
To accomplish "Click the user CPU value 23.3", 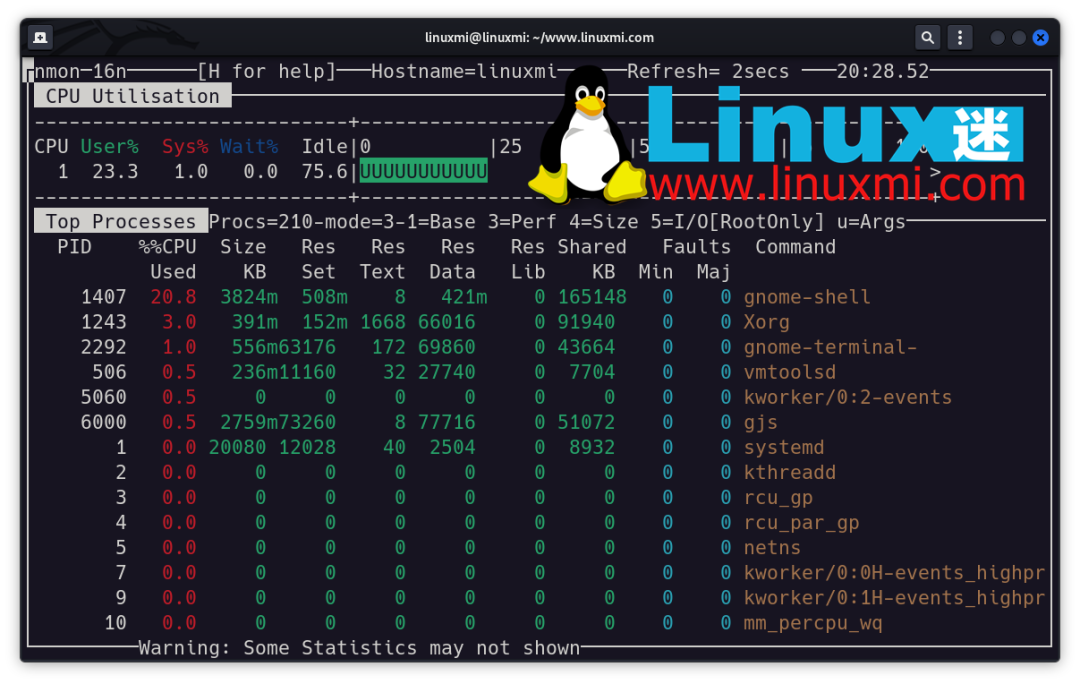I will pyautogui.click(x=115, y=172).
